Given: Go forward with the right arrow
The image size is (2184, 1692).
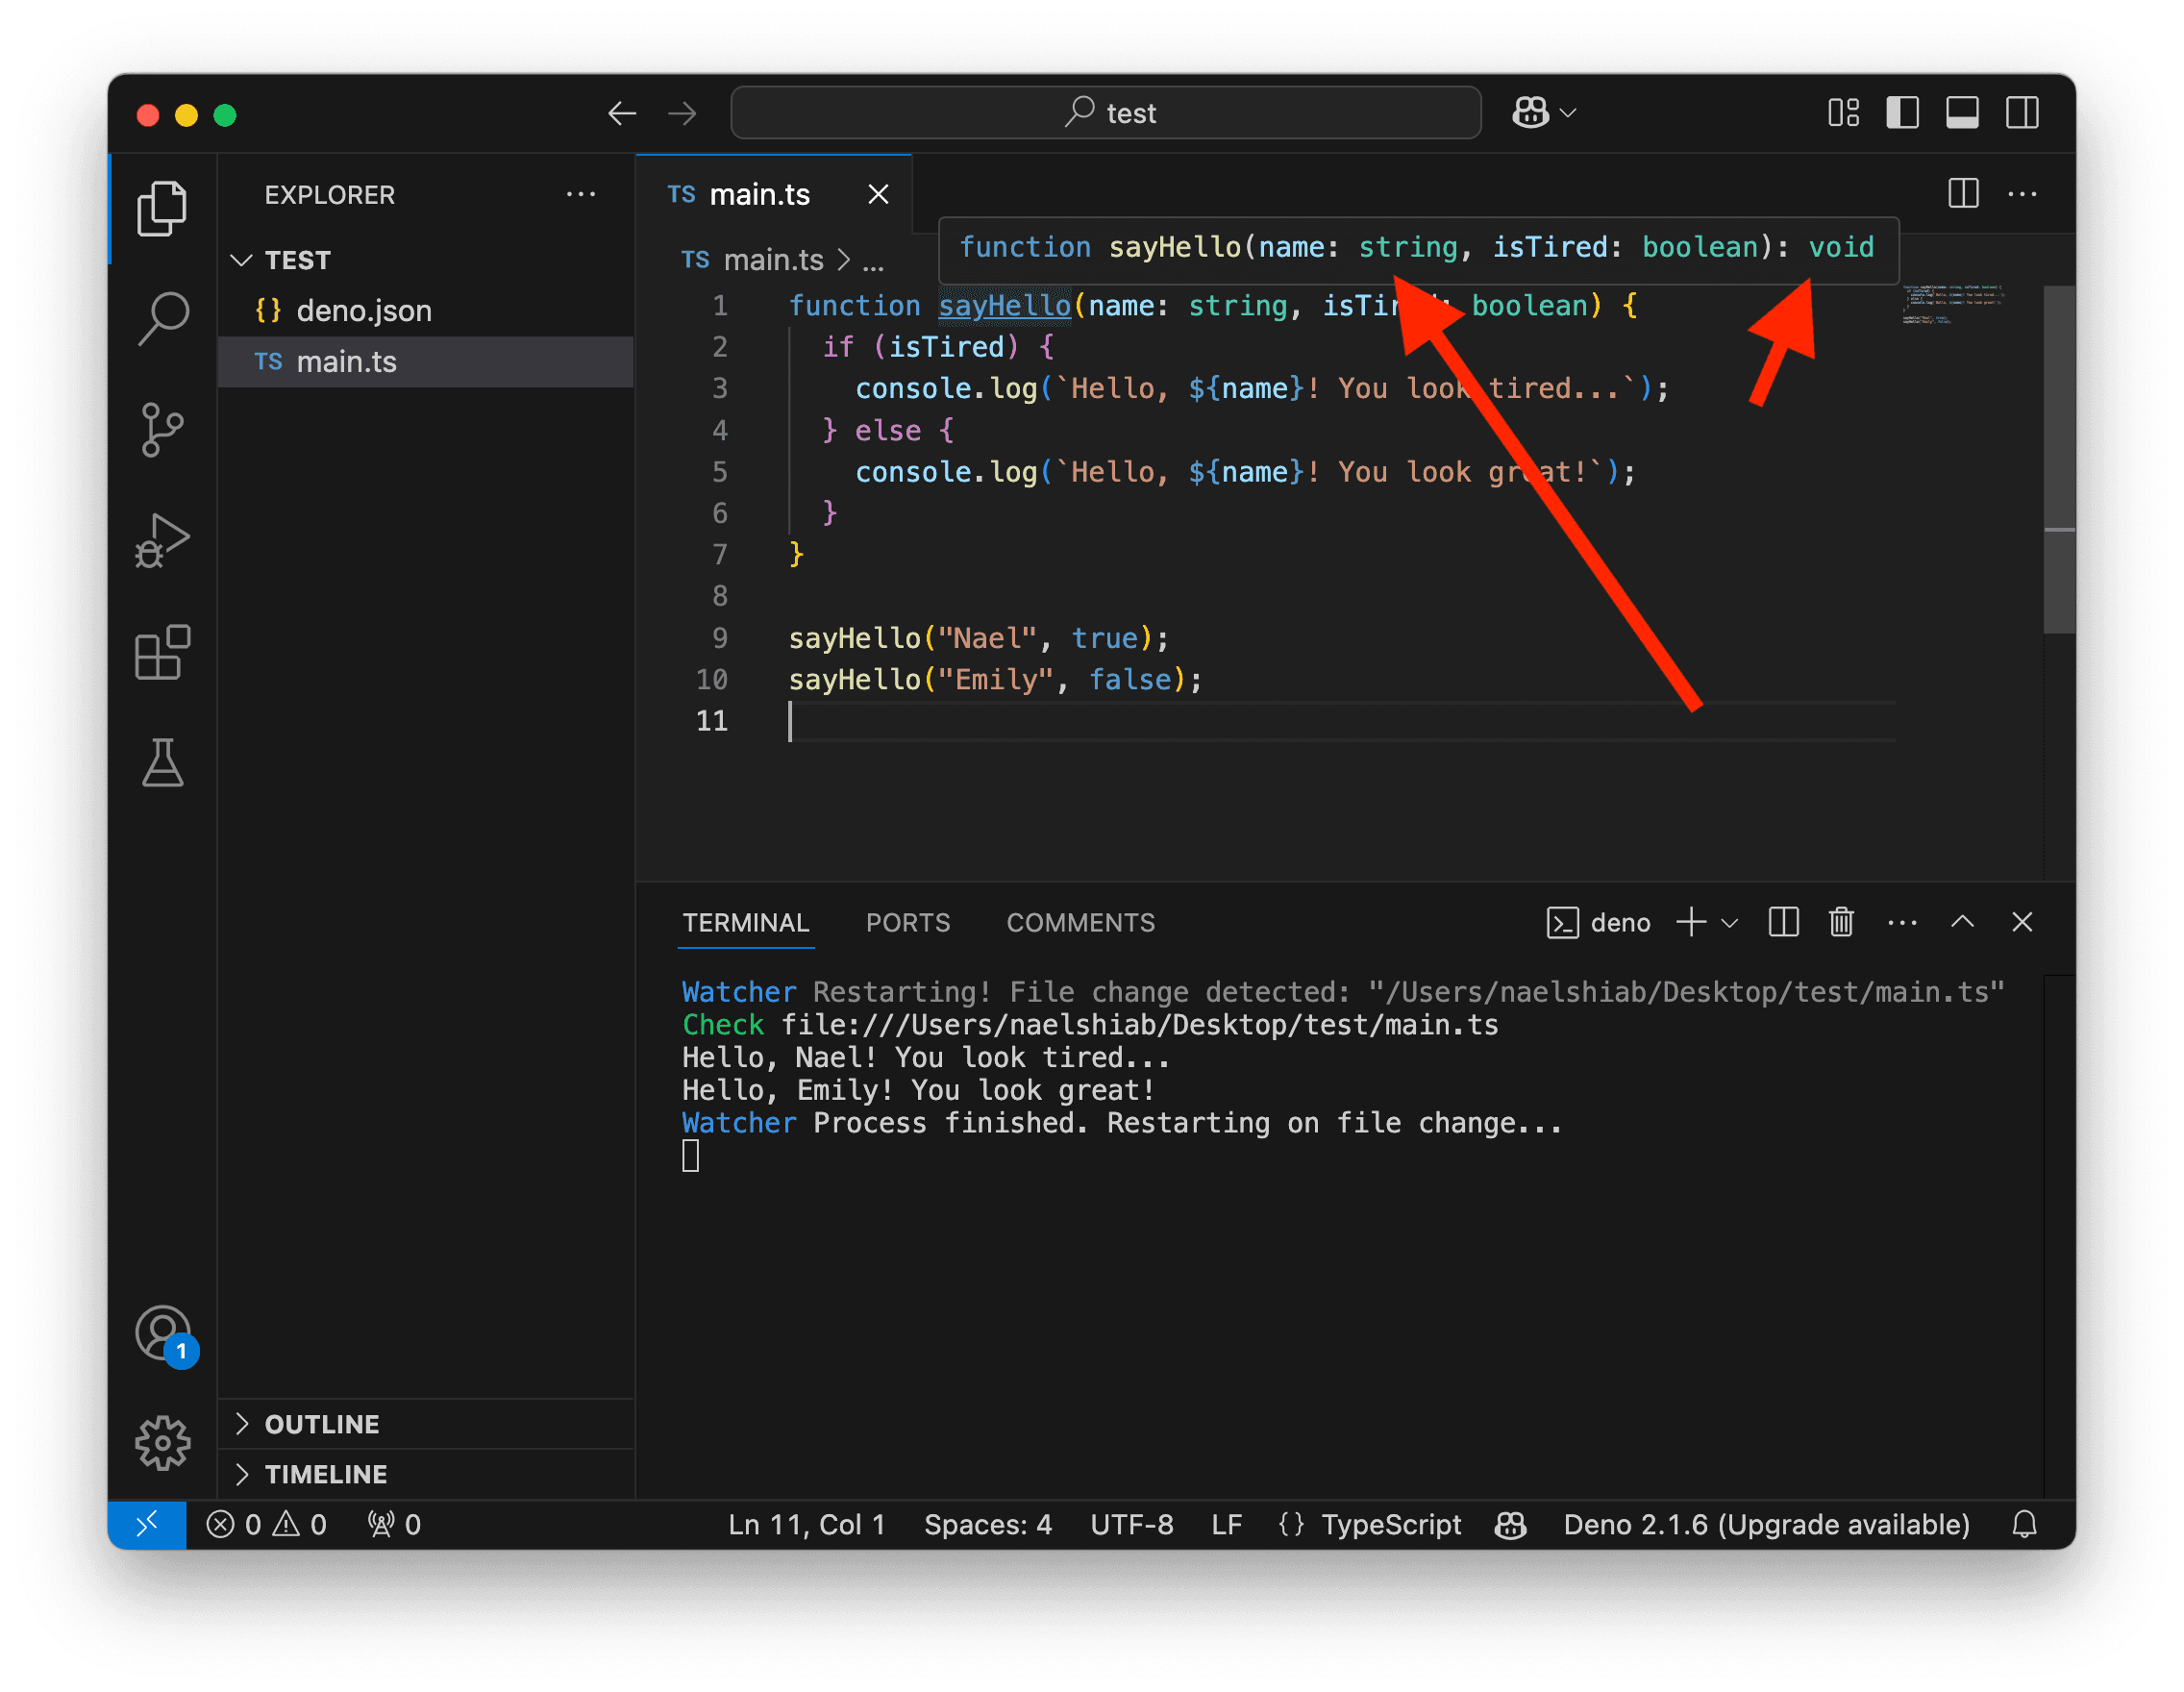Looking at the screenshot, I should click(682, 113).
